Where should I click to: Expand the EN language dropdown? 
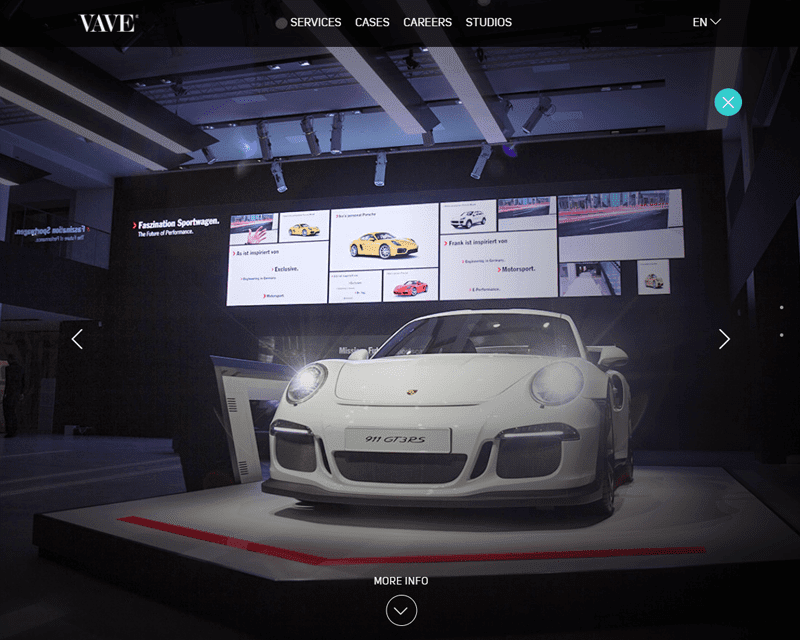pyautogui.click(x=706, y=22)
